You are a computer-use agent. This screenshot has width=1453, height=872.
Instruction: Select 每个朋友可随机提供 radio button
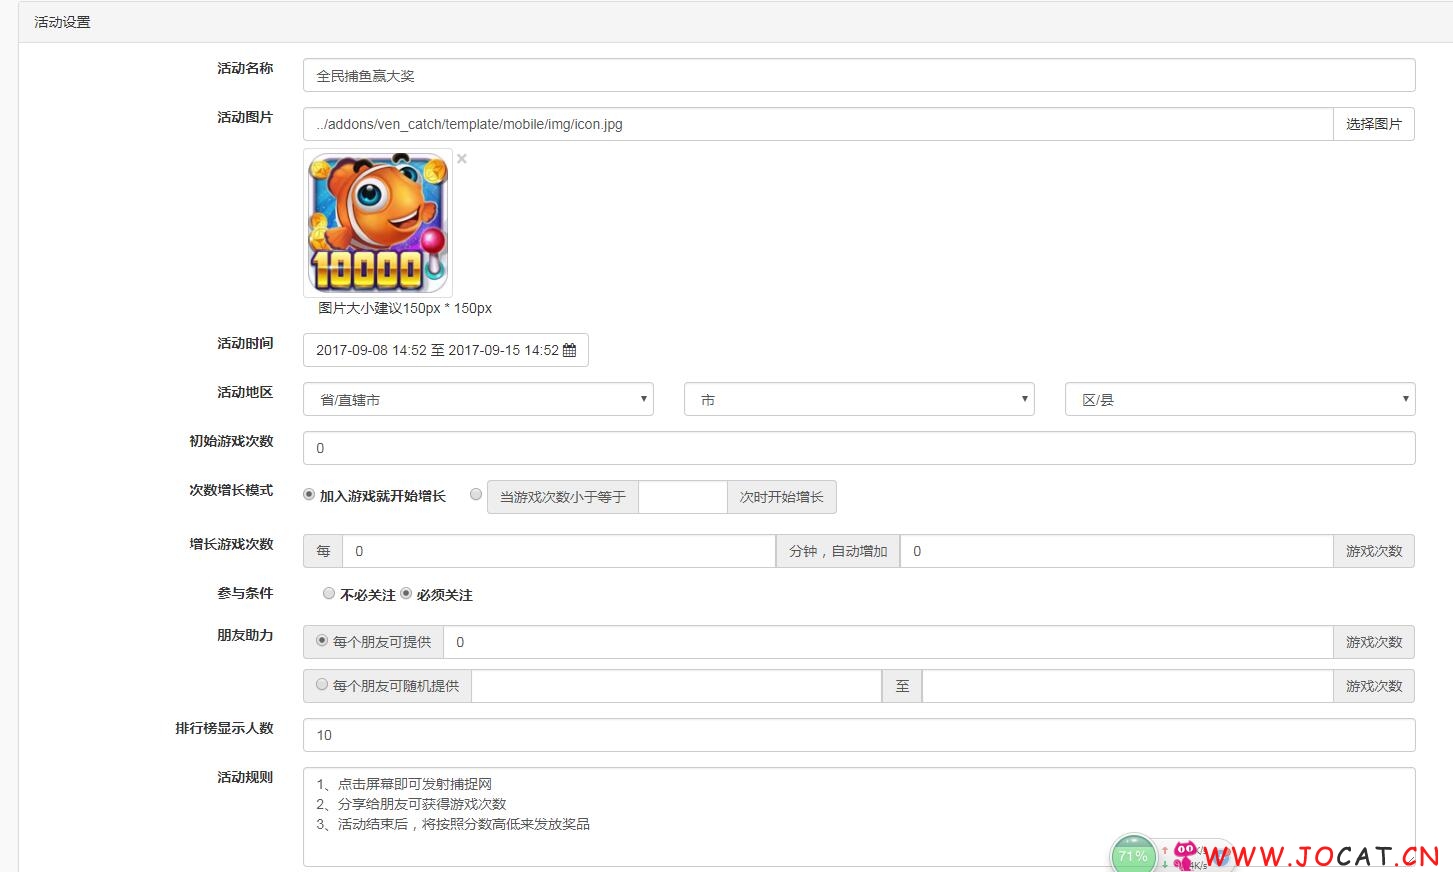322,684
